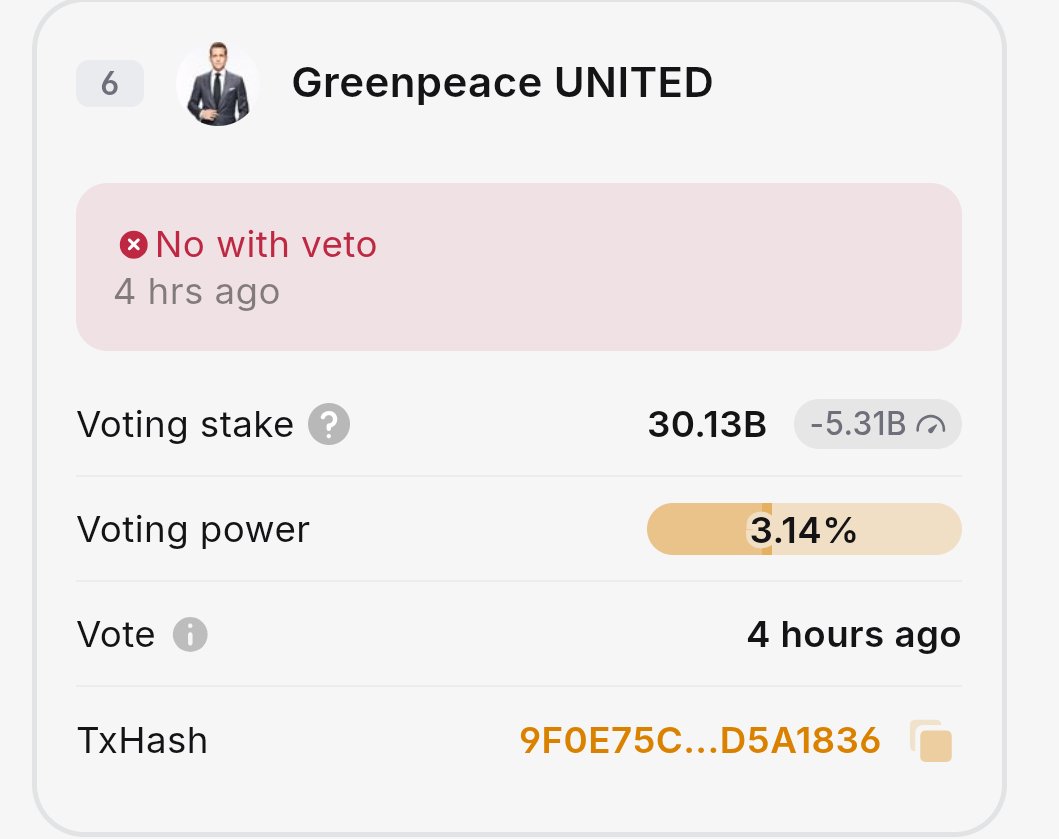This screenshot has height=839, width=1059.
Task: Click the Voting stake help question mark icon
Action: [x=329, y=425]
